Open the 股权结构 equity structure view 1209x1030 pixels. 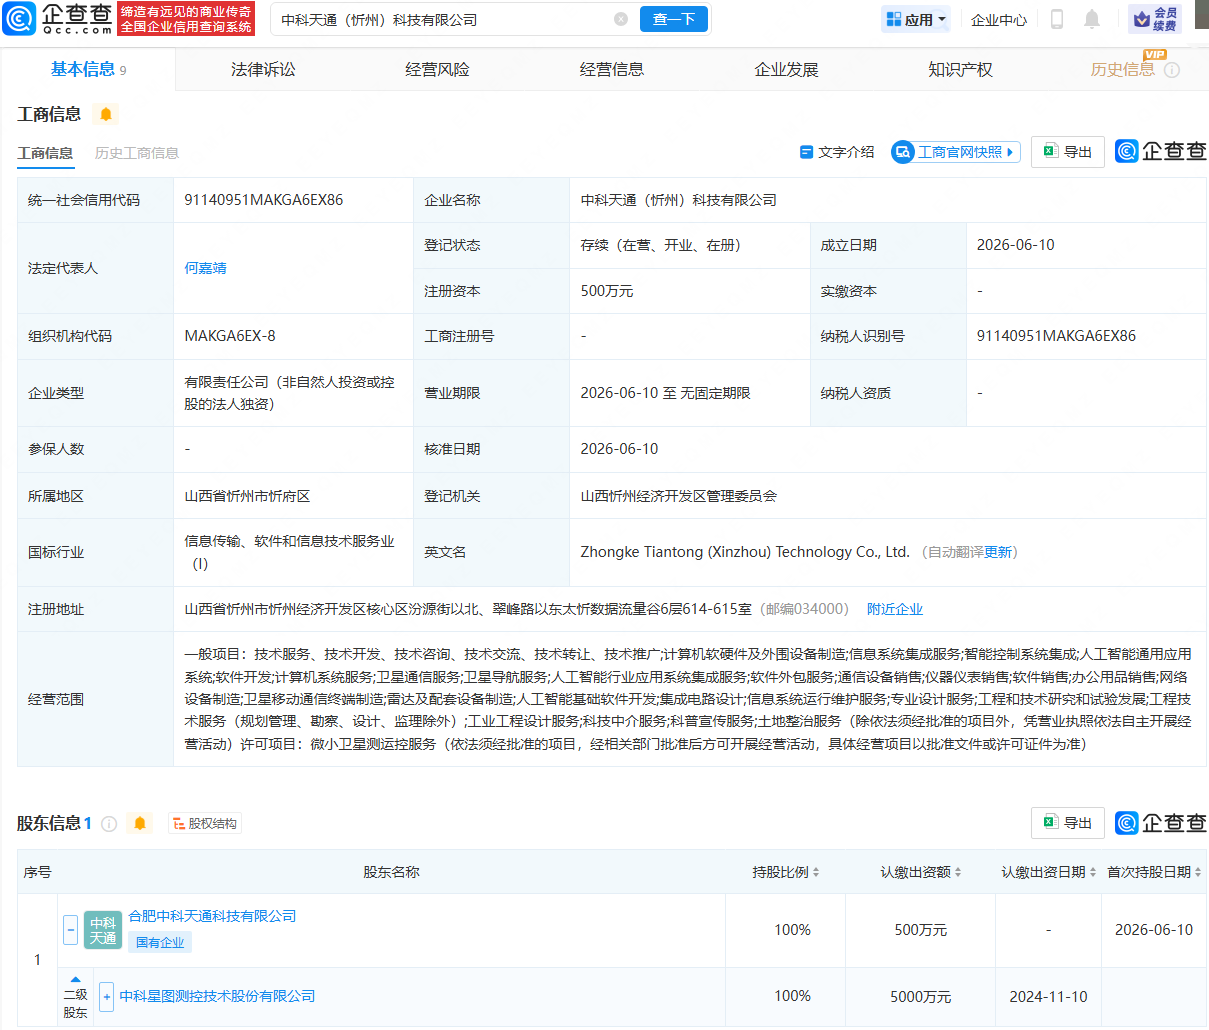[205, 824]
